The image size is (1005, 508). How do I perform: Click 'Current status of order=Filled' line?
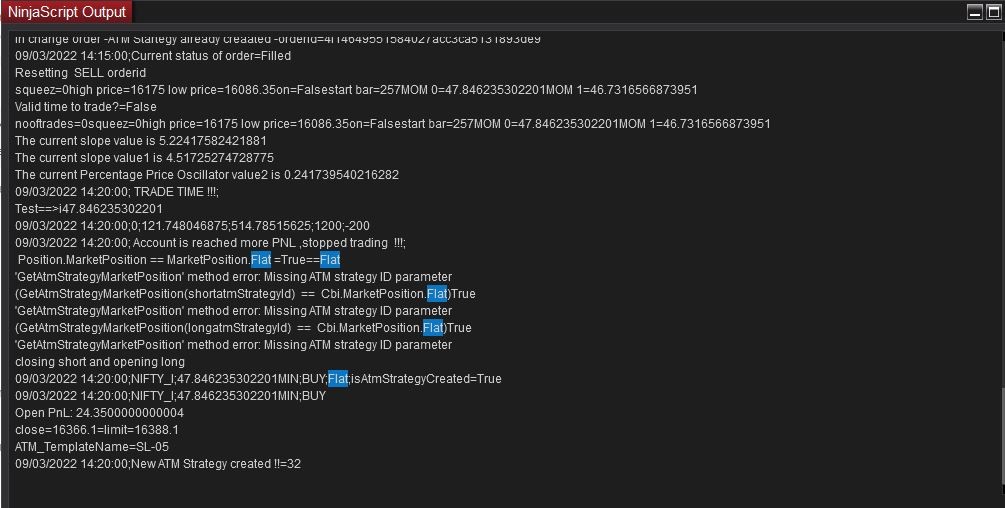click(153, 56)
